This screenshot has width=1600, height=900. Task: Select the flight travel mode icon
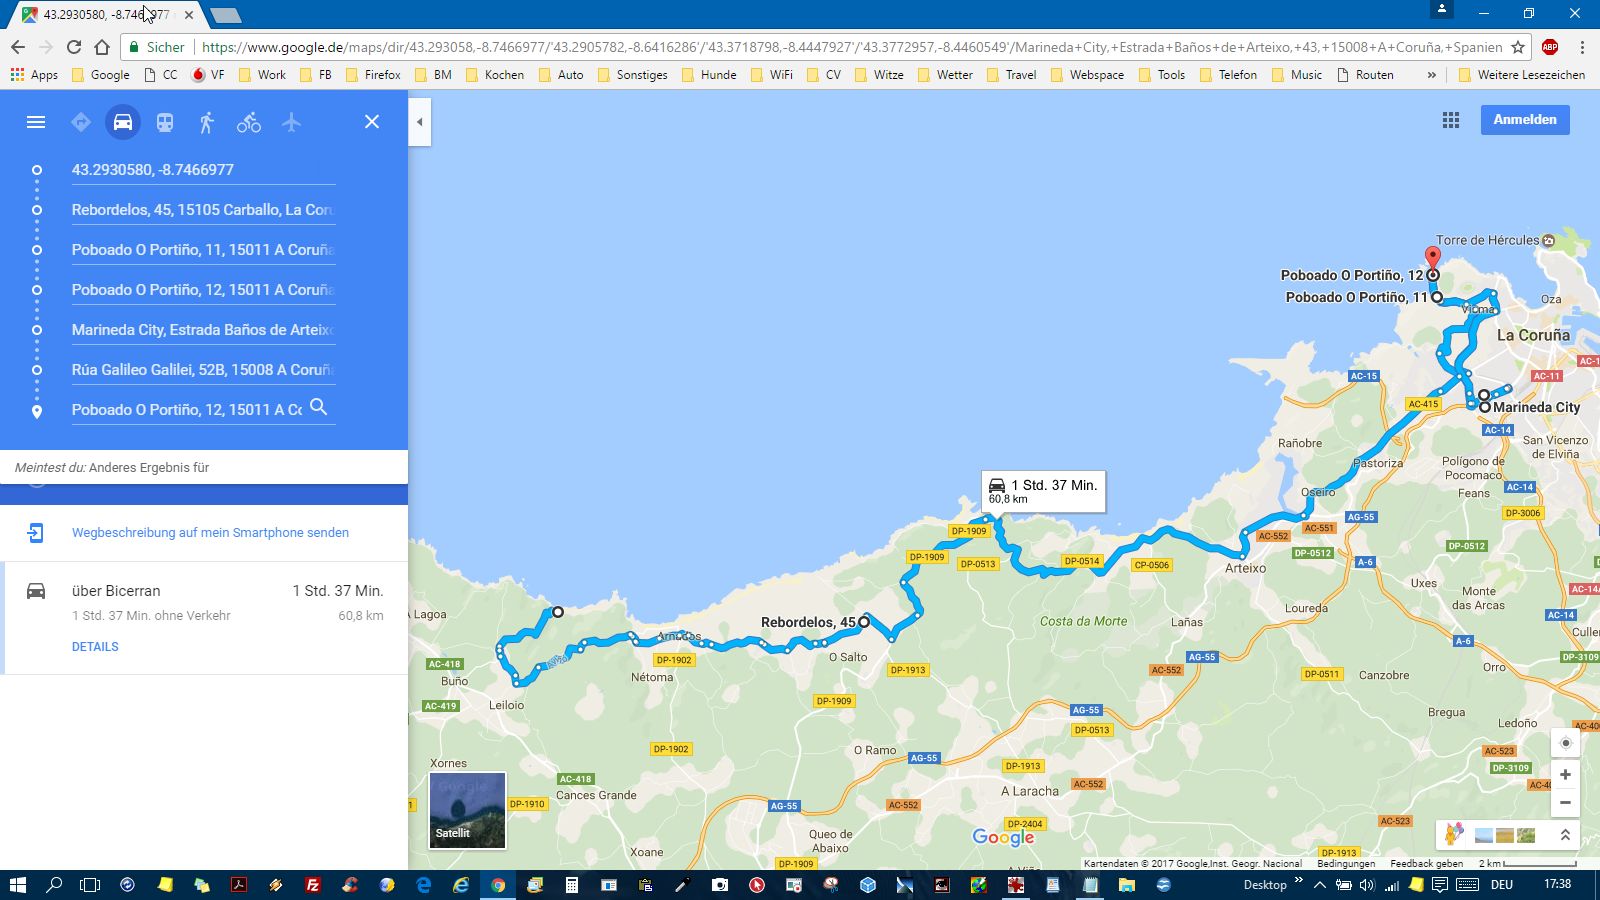(x=291, y=122)
